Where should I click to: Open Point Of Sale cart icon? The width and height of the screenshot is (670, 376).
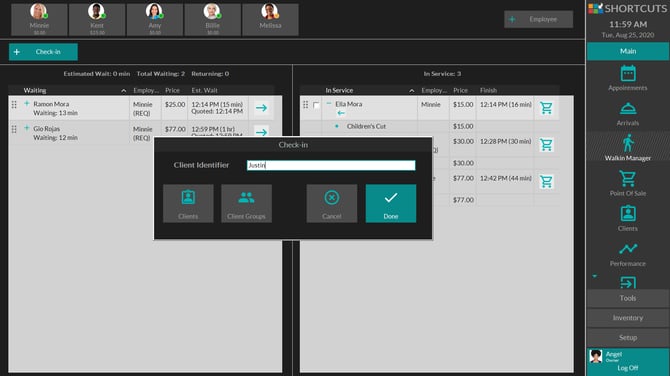(628, 179)
